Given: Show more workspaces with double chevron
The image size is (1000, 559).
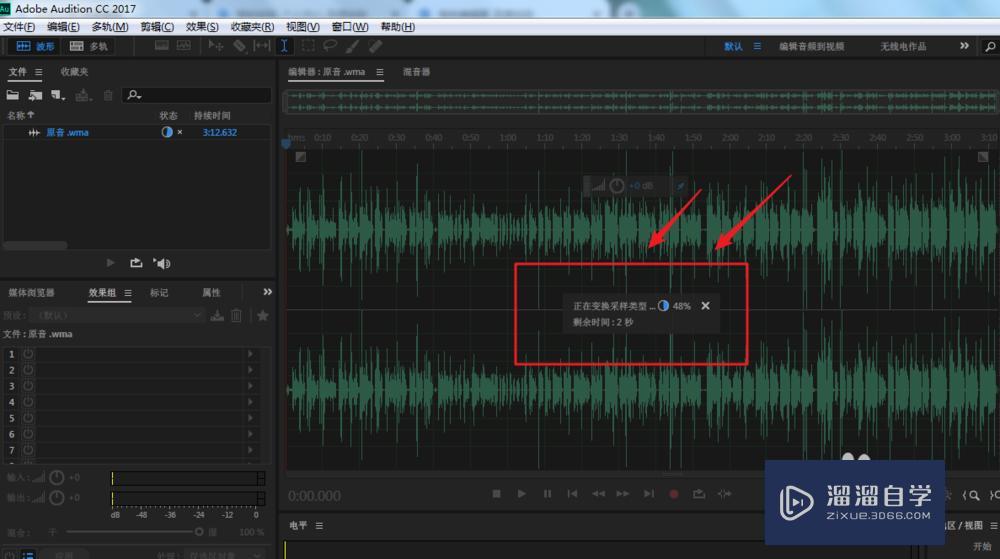Looking at the screenshot, I should [x=964, y=46].
